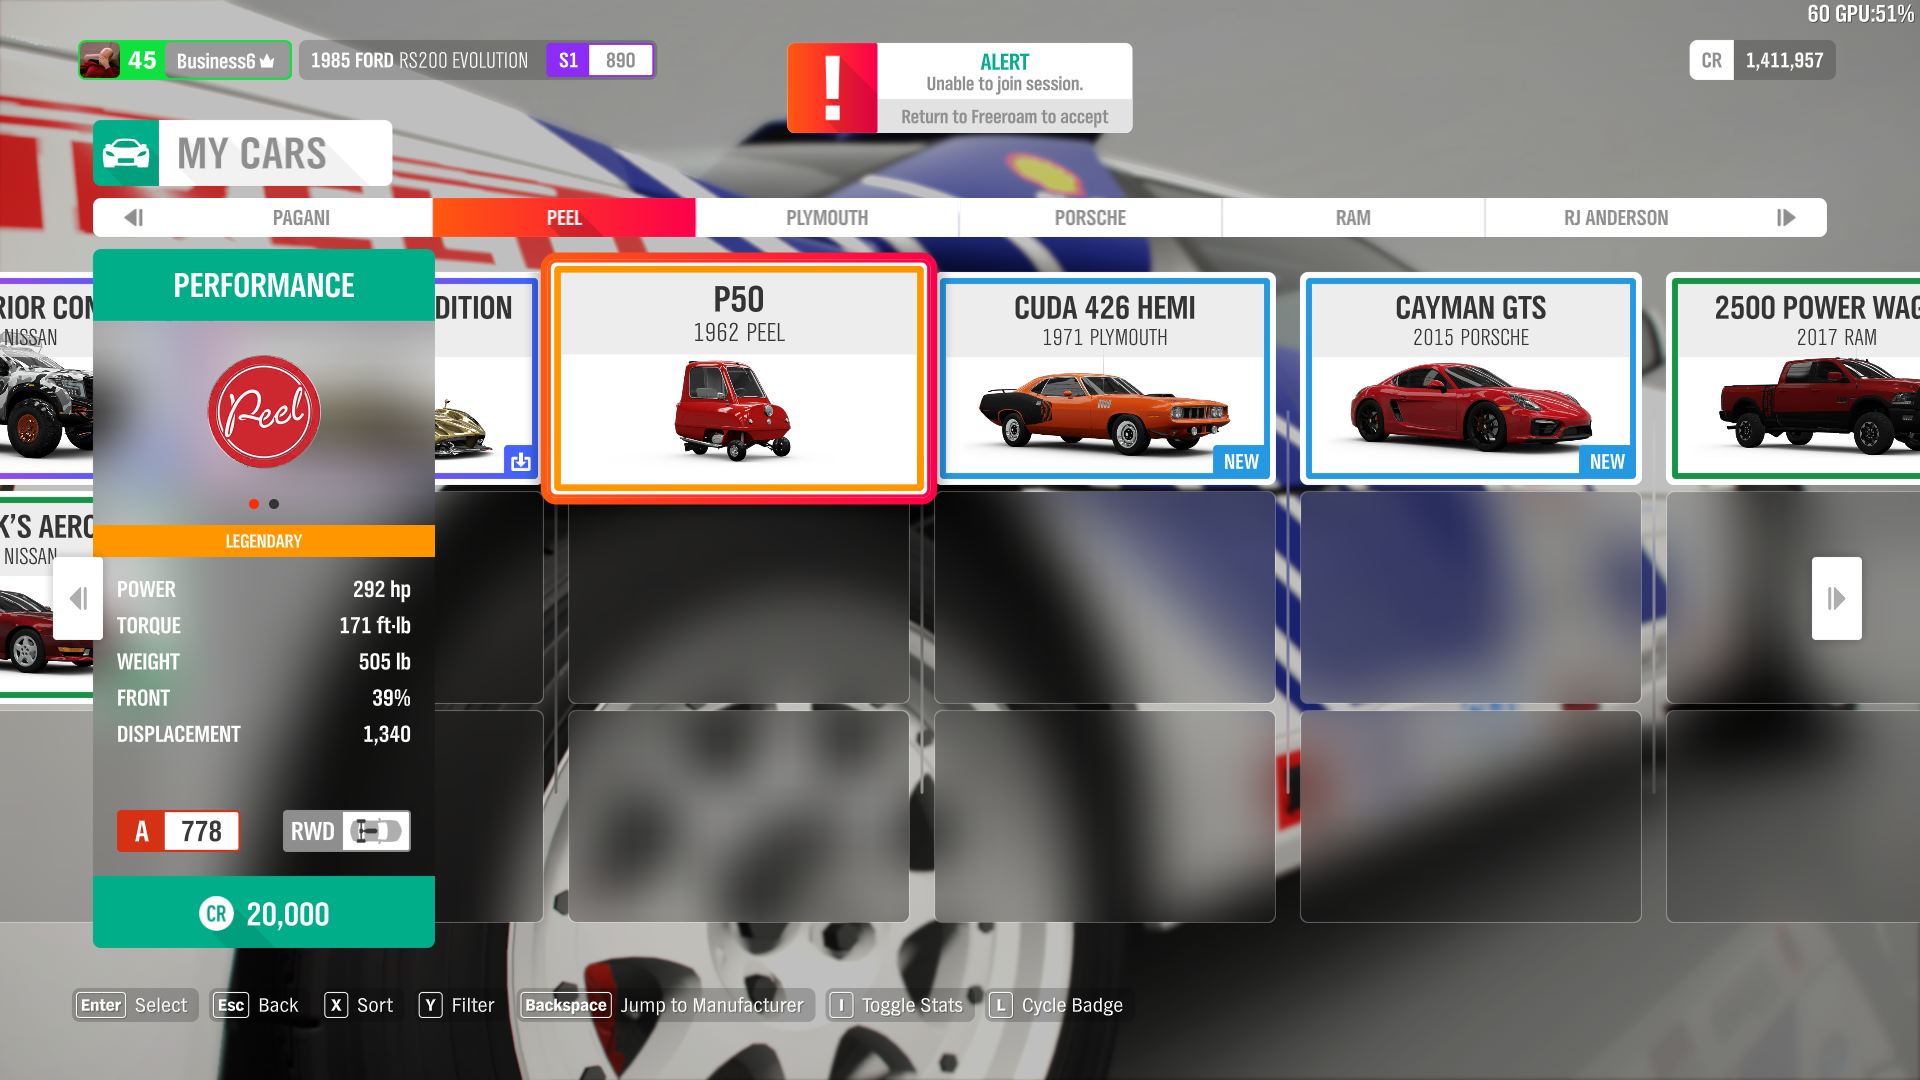Click the Performance panel header
This screenshot has width=1920, height=1080.
[x=264, y=286]
